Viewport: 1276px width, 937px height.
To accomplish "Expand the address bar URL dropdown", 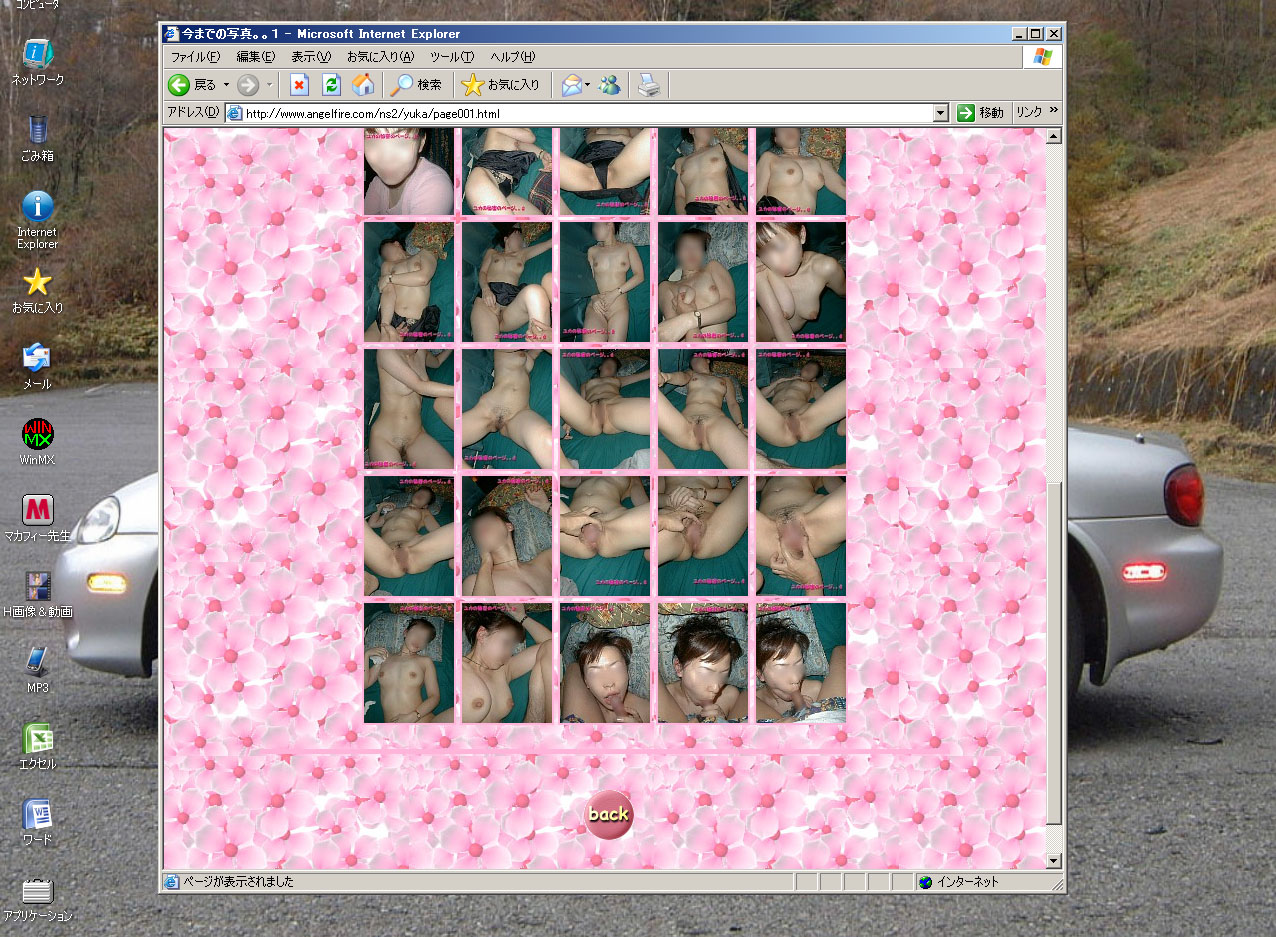I will pyautogui.click(x=940, y=113).
